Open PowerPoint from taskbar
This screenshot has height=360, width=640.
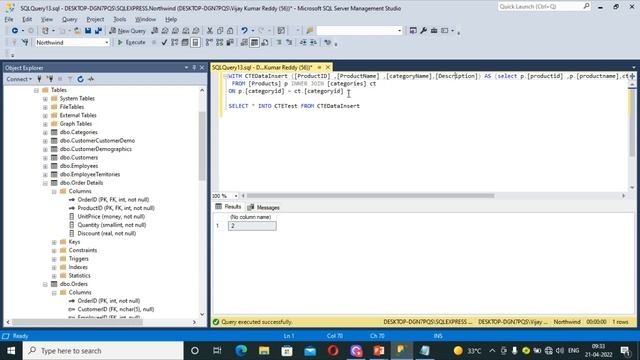coord(379,351)
